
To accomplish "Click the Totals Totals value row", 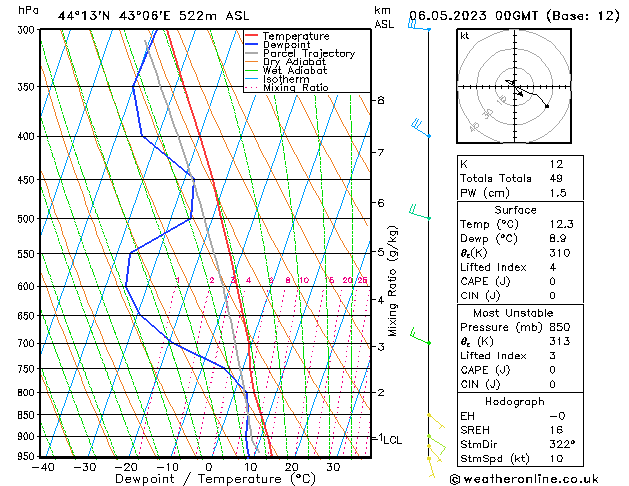I will [x=515, y=178].
